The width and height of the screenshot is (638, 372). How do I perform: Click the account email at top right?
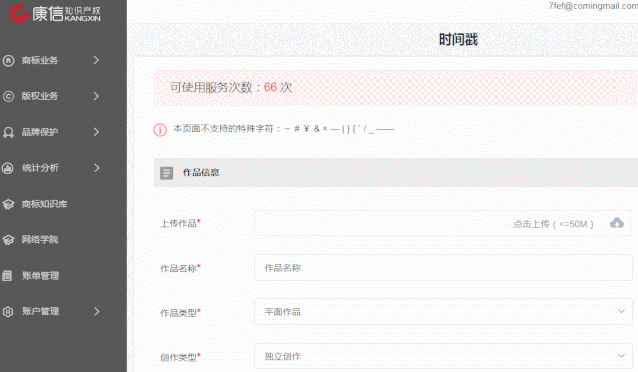click(593, 6)
